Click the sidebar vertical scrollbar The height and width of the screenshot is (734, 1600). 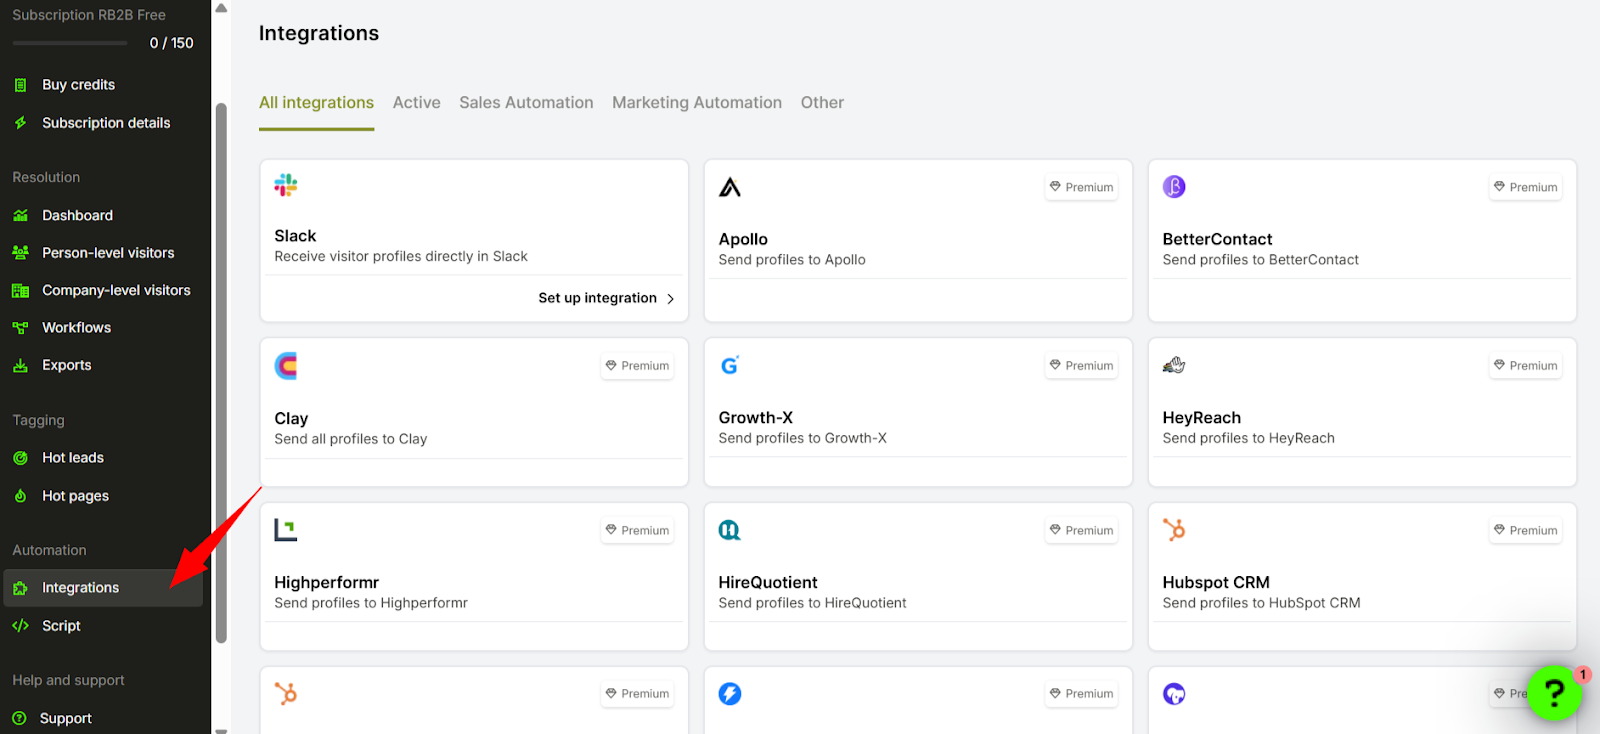click(221, 373)
